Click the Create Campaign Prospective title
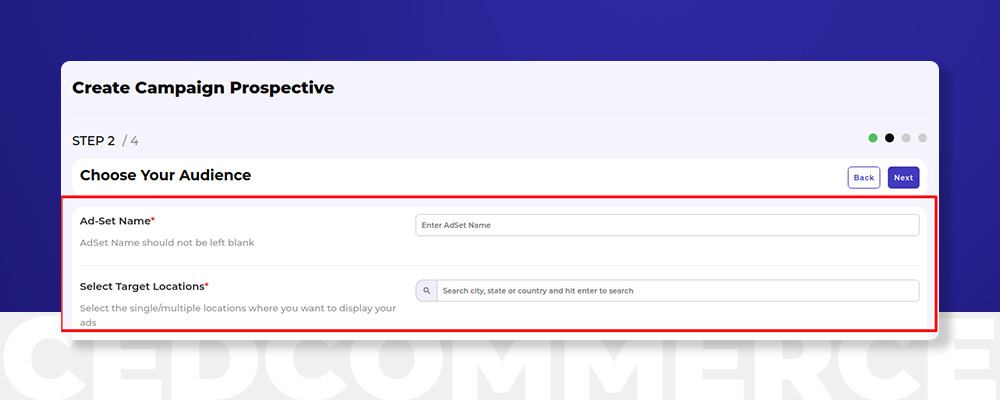The image size is (1000, 400). coord(203,87)
